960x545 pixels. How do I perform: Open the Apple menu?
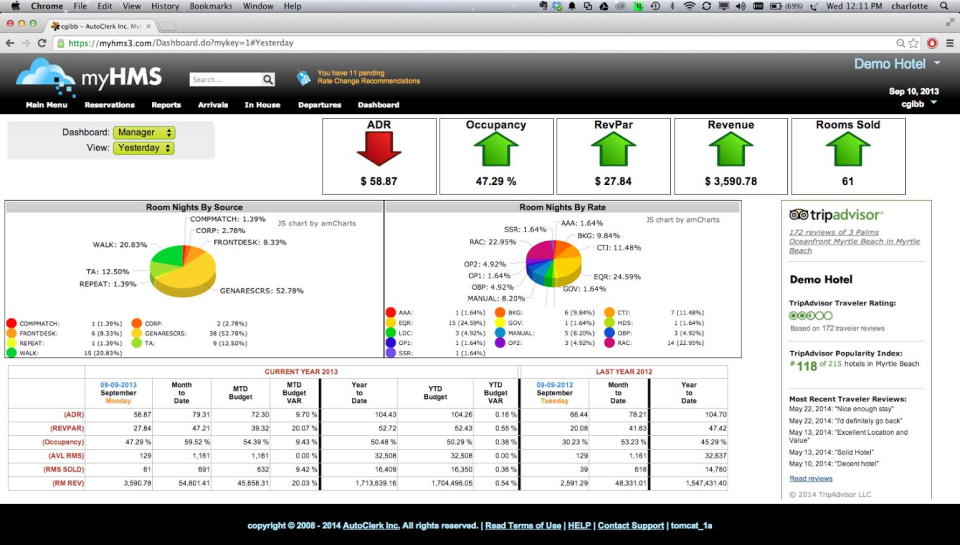[15, 6]
